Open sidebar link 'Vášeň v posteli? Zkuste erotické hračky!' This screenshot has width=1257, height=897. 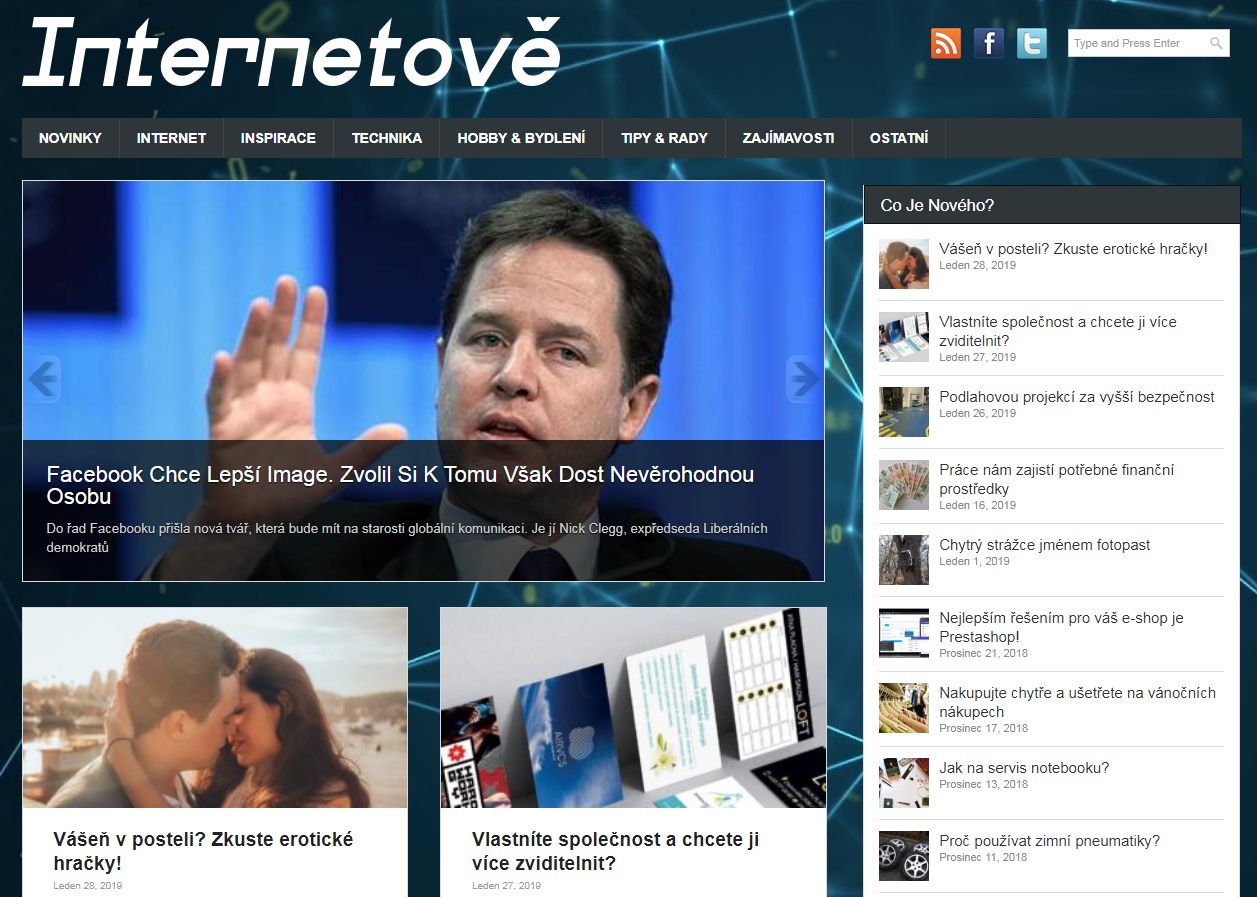tap(1073, 249)
